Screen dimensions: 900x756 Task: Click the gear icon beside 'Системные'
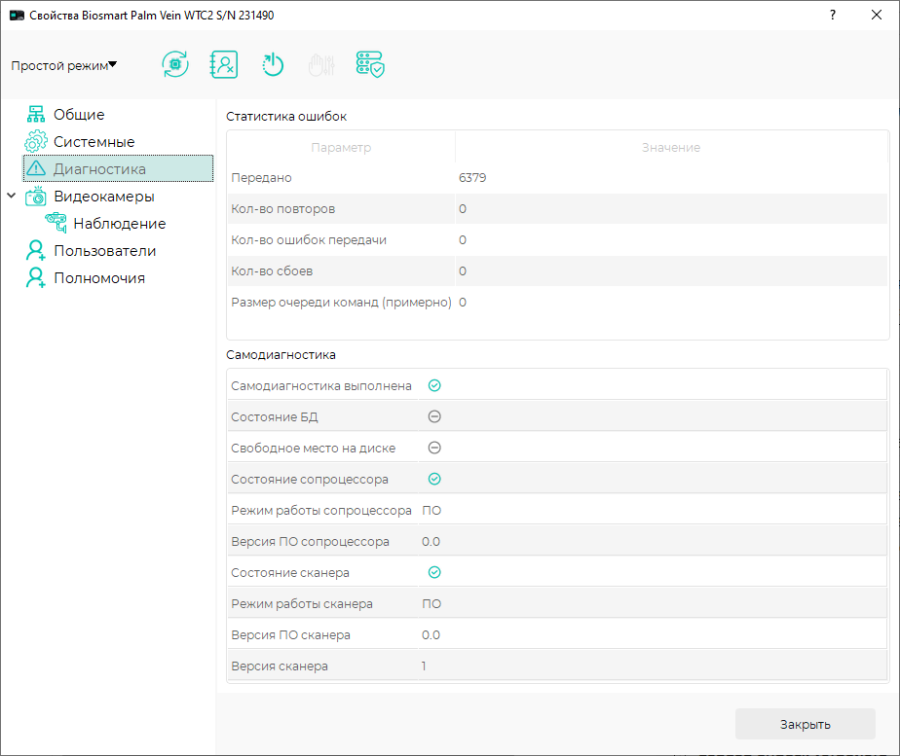tap(36, 141)
